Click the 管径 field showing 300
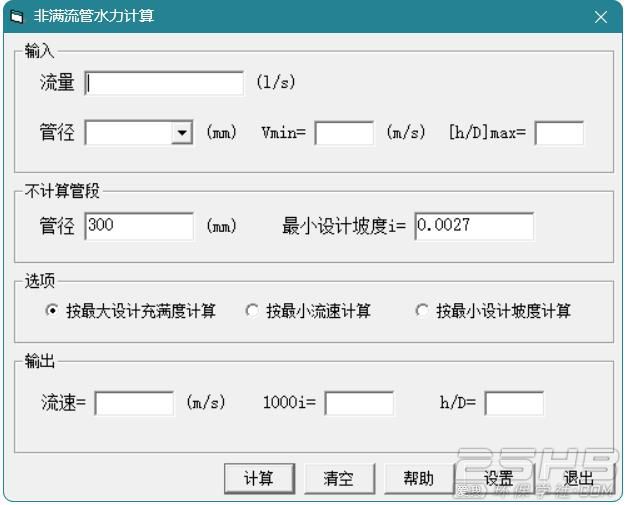This screenshot has height=505, width=626. coord(139,226)
